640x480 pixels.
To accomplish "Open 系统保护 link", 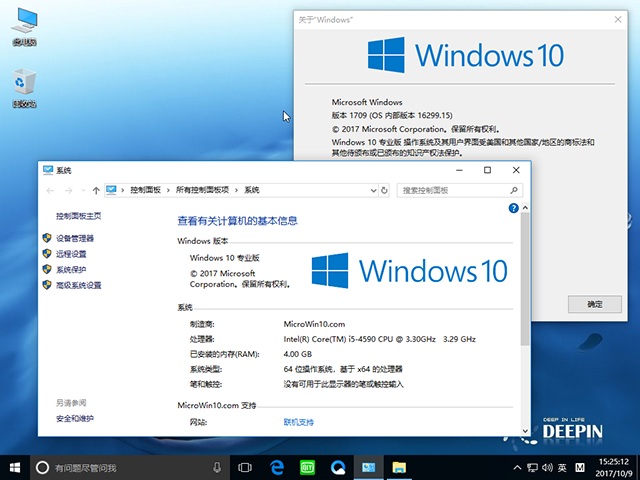I will 71,269.
